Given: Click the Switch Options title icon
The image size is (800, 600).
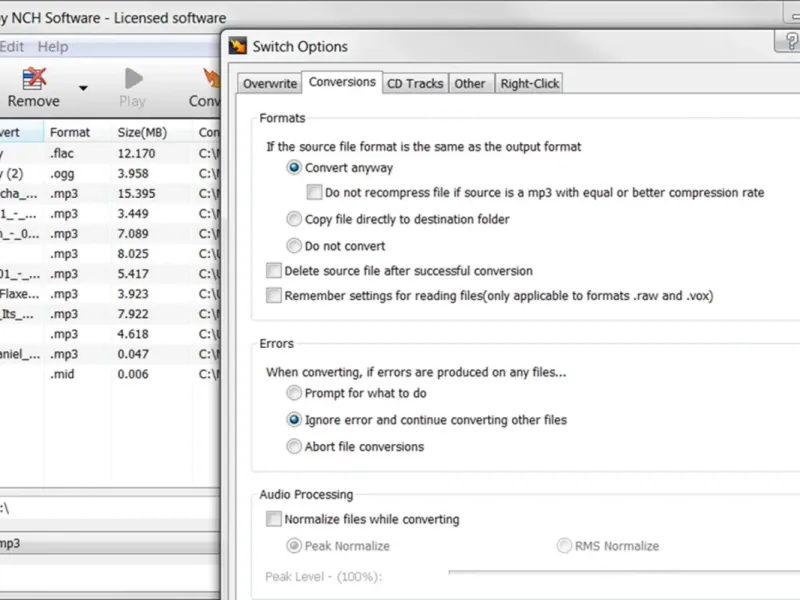Looking at the screenshot, I should [238, 46].
